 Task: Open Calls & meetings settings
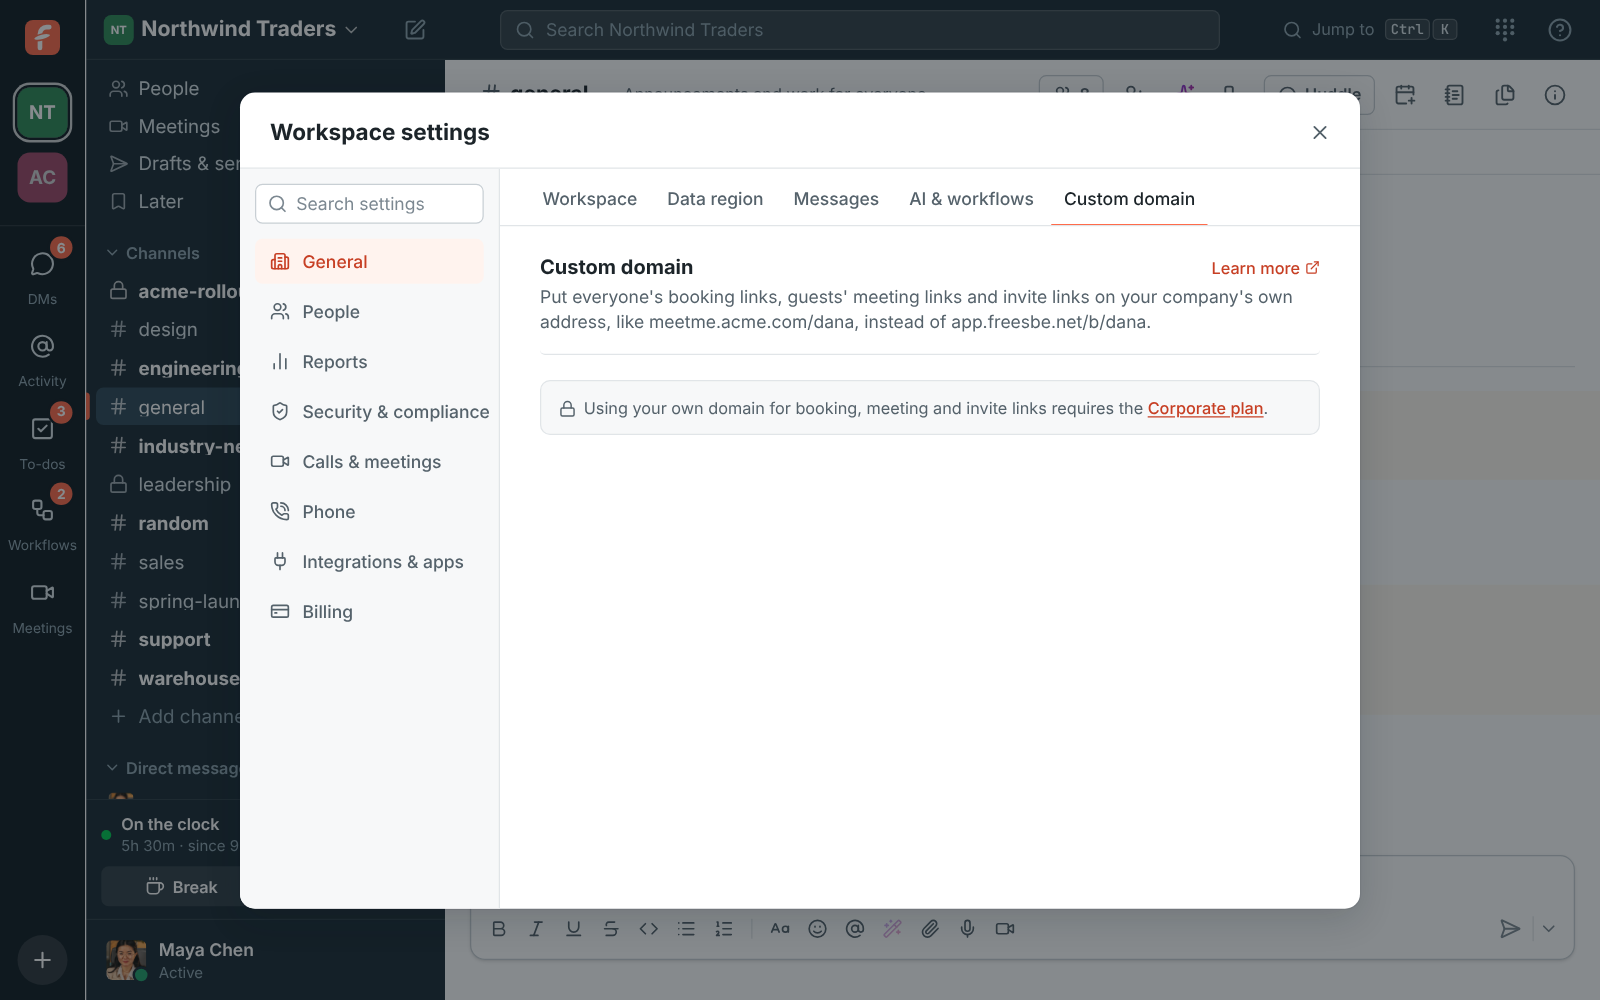[x=369, y=462]
